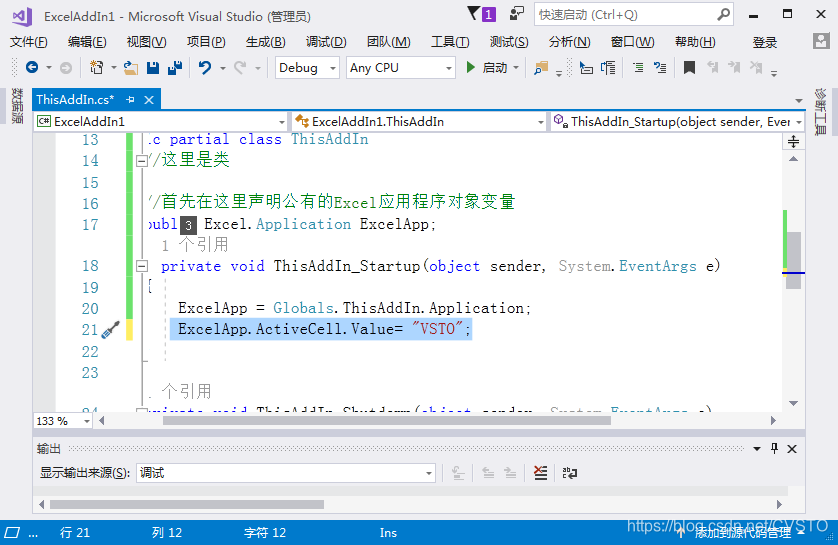Collapse the ThisAddIn_Startup method on line 18
The height and width of the screenshot is (545, 838).
pyautogui.click(x=142, y=266)
